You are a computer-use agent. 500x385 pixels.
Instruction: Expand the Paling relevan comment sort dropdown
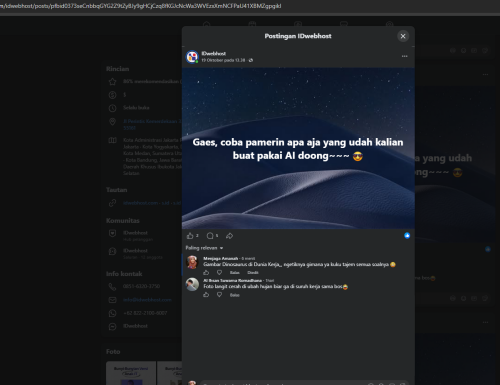[204, 248]
